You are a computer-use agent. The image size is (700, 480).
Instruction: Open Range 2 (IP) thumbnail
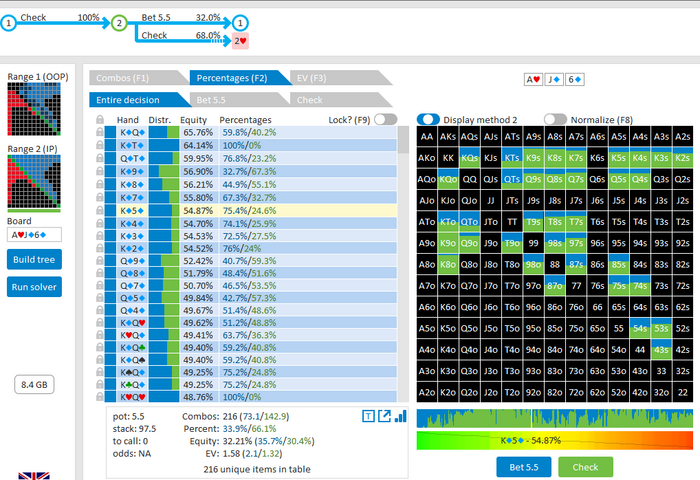[34, 182]
